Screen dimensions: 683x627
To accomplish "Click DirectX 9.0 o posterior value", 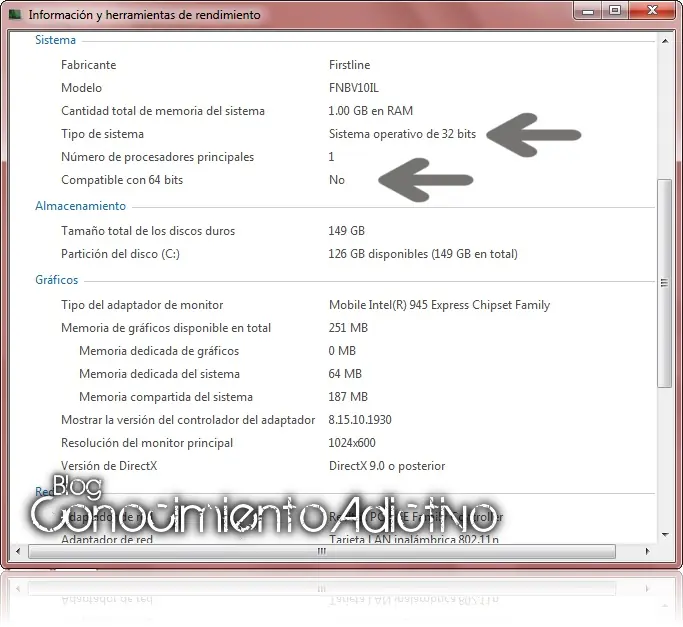I will pos(387,466).
